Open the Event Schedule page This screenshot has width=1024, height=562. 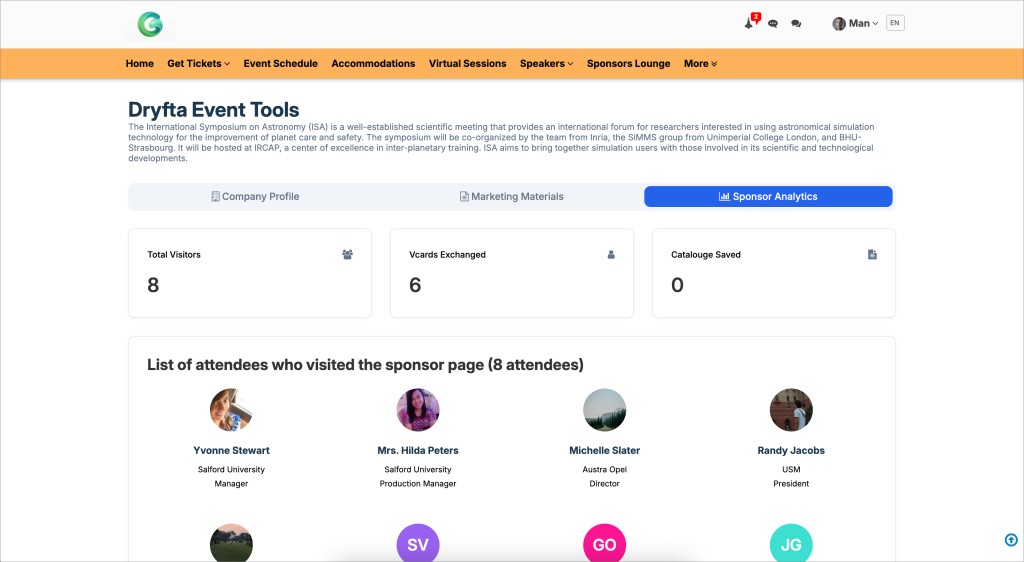click(x=281, y=63)
